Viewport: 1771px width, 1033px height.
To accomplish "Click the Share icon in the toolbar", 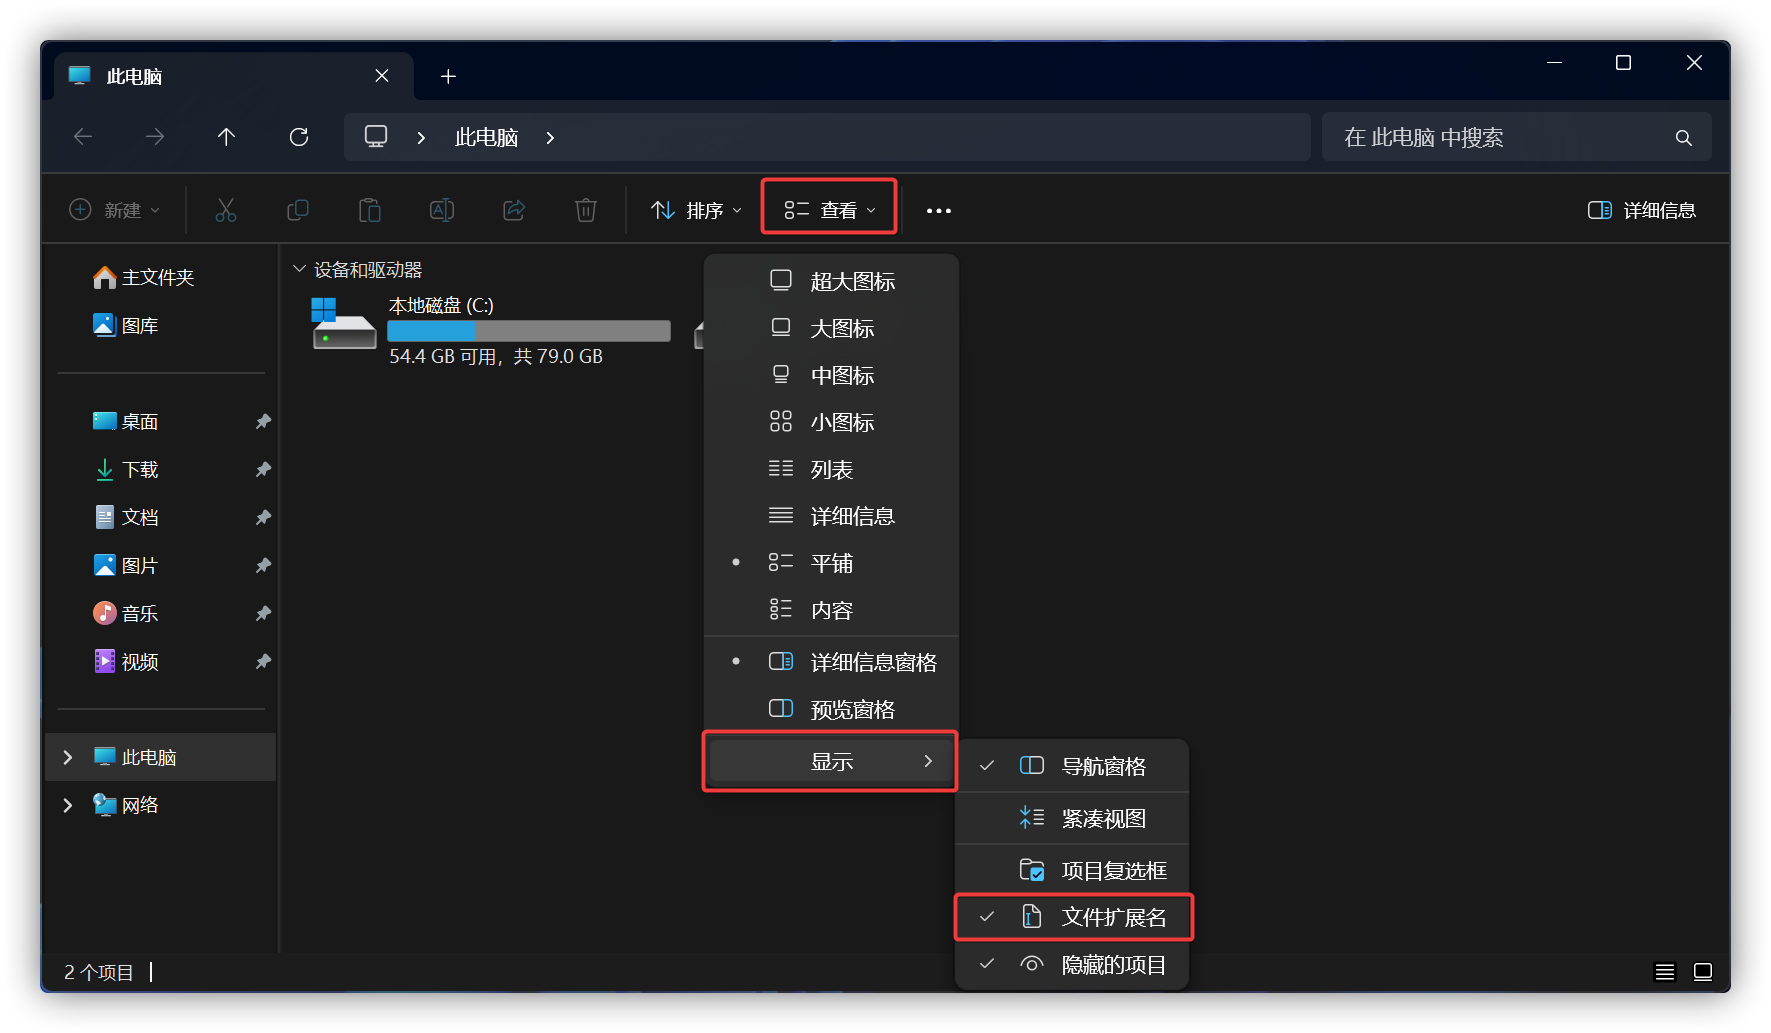I will (x=513, y=209).
